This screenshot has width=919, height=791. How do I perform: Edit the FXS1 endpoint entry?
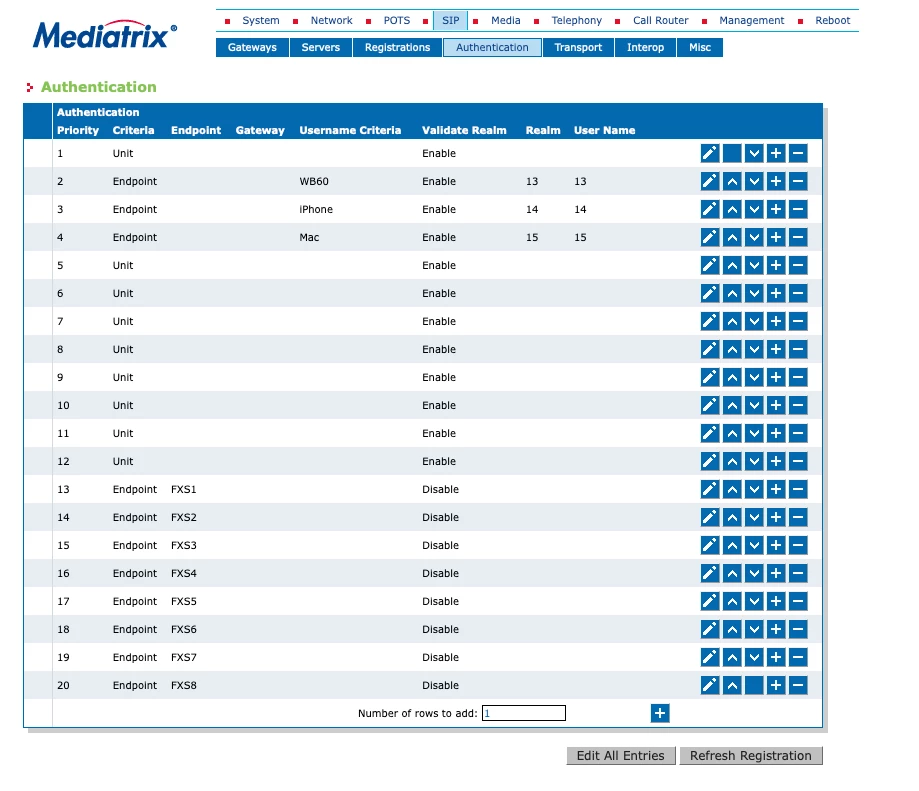pos(710,489)
